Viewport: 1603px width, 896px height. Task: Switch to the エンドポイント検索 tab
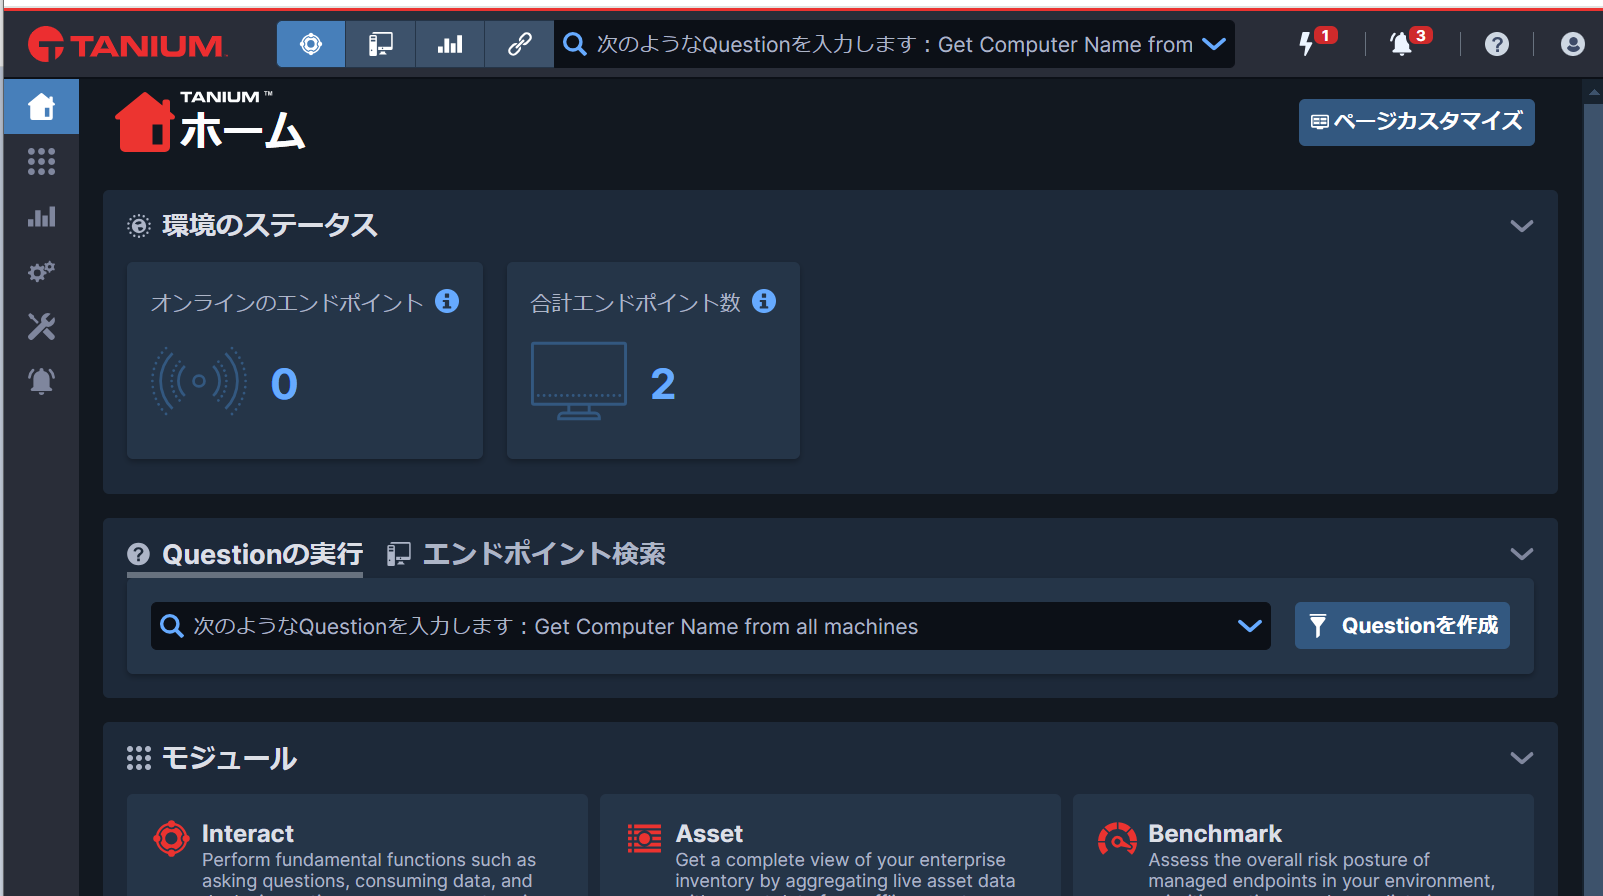526,554
